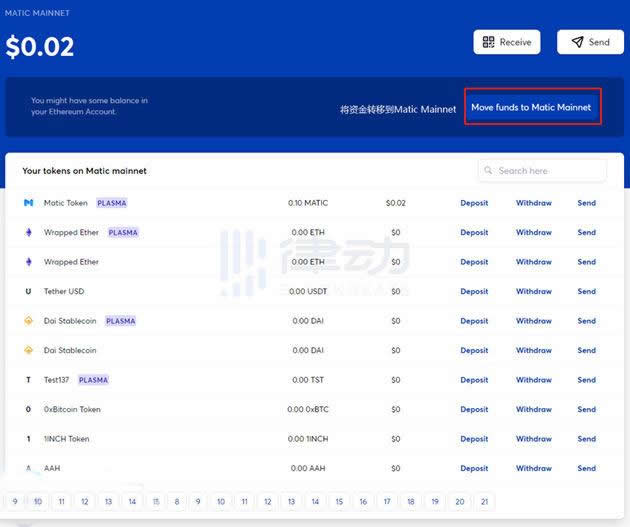Click the 0.00 TST balance
The width and height of the screenshot is (630, 527).
pos(308,380)
